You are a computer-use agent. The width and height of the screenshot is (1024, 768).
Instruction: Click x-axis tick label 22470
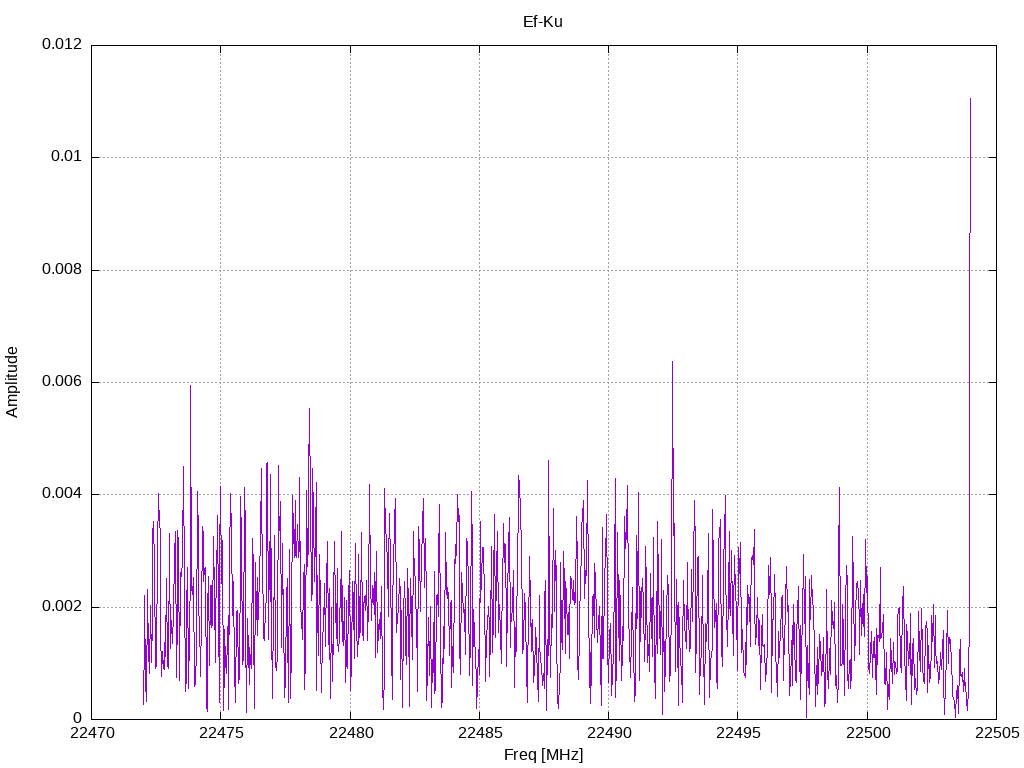92,733
